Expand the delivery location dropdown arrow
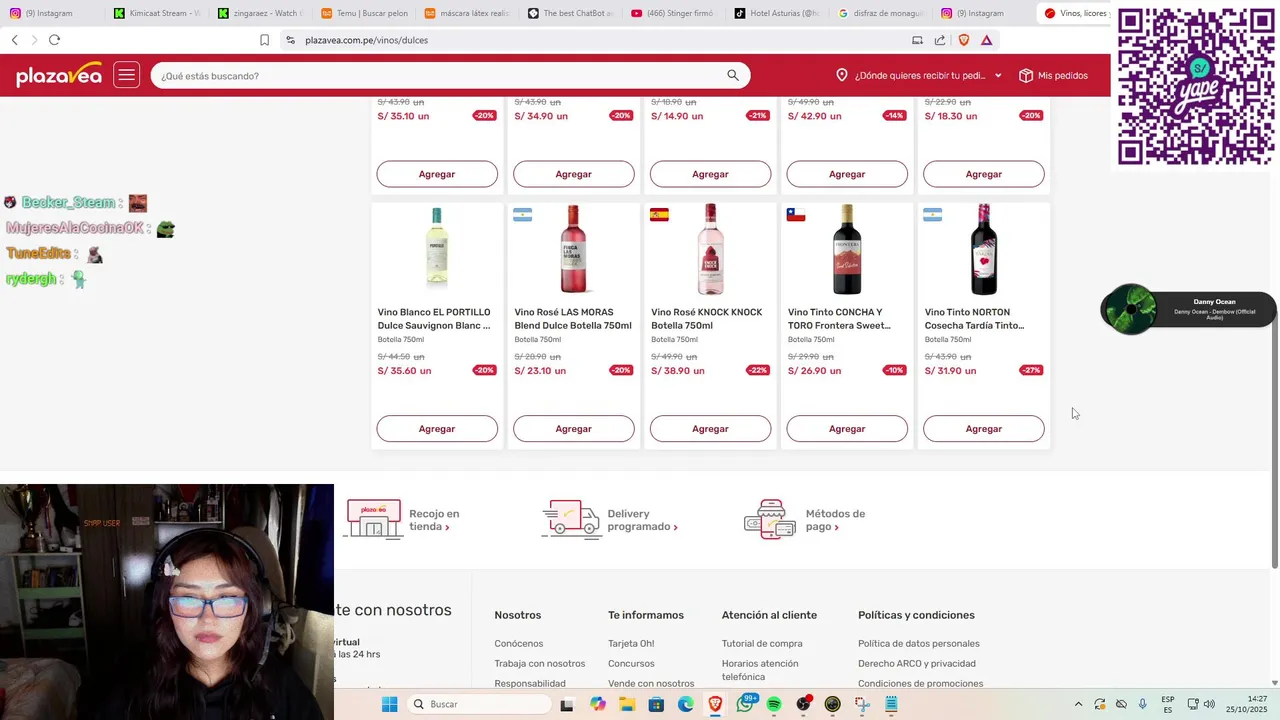This screenshot has width=1280, height=720. pyautogui.click(x=998, y=76)
